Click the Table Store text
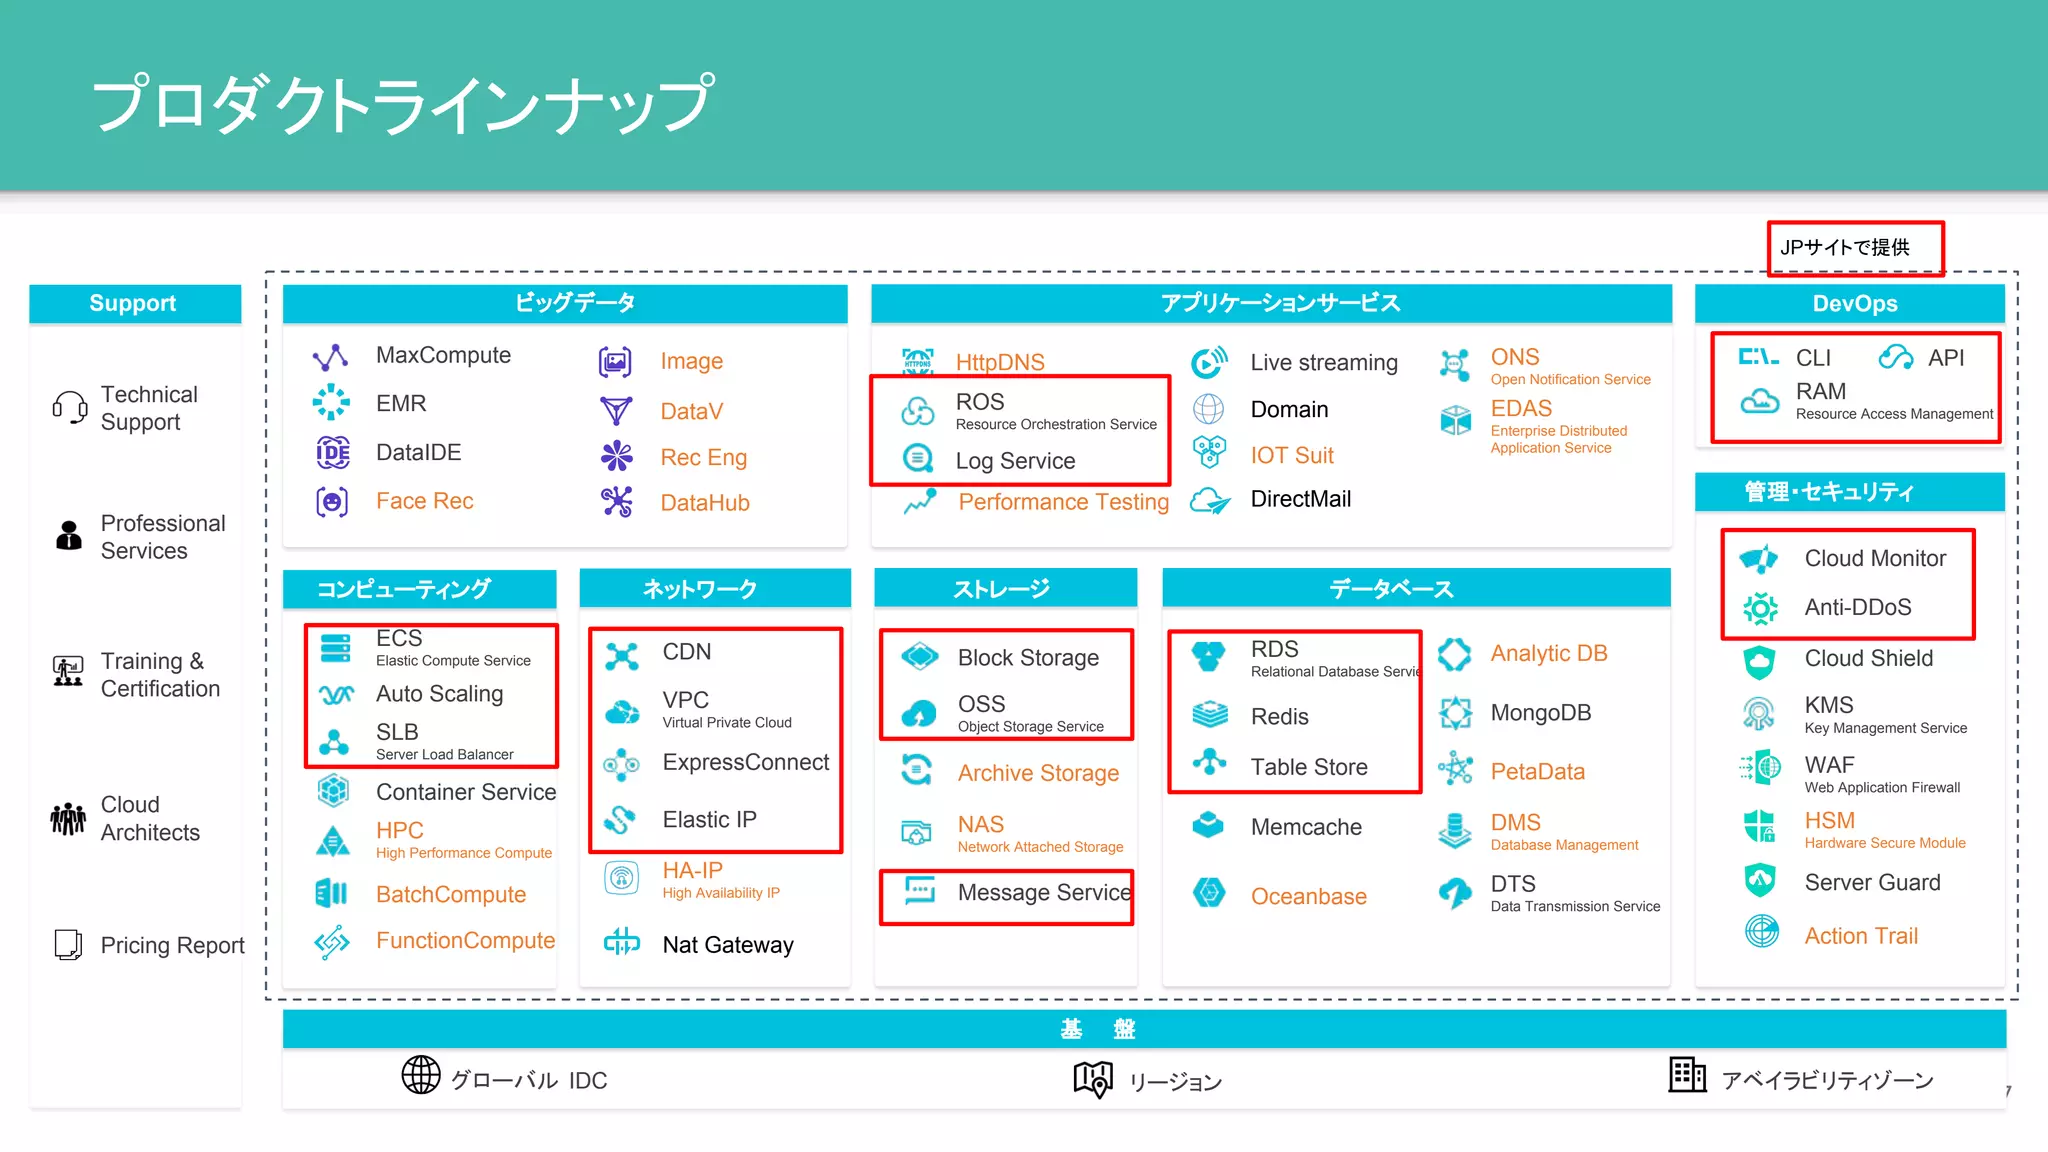 (1309, 767)
